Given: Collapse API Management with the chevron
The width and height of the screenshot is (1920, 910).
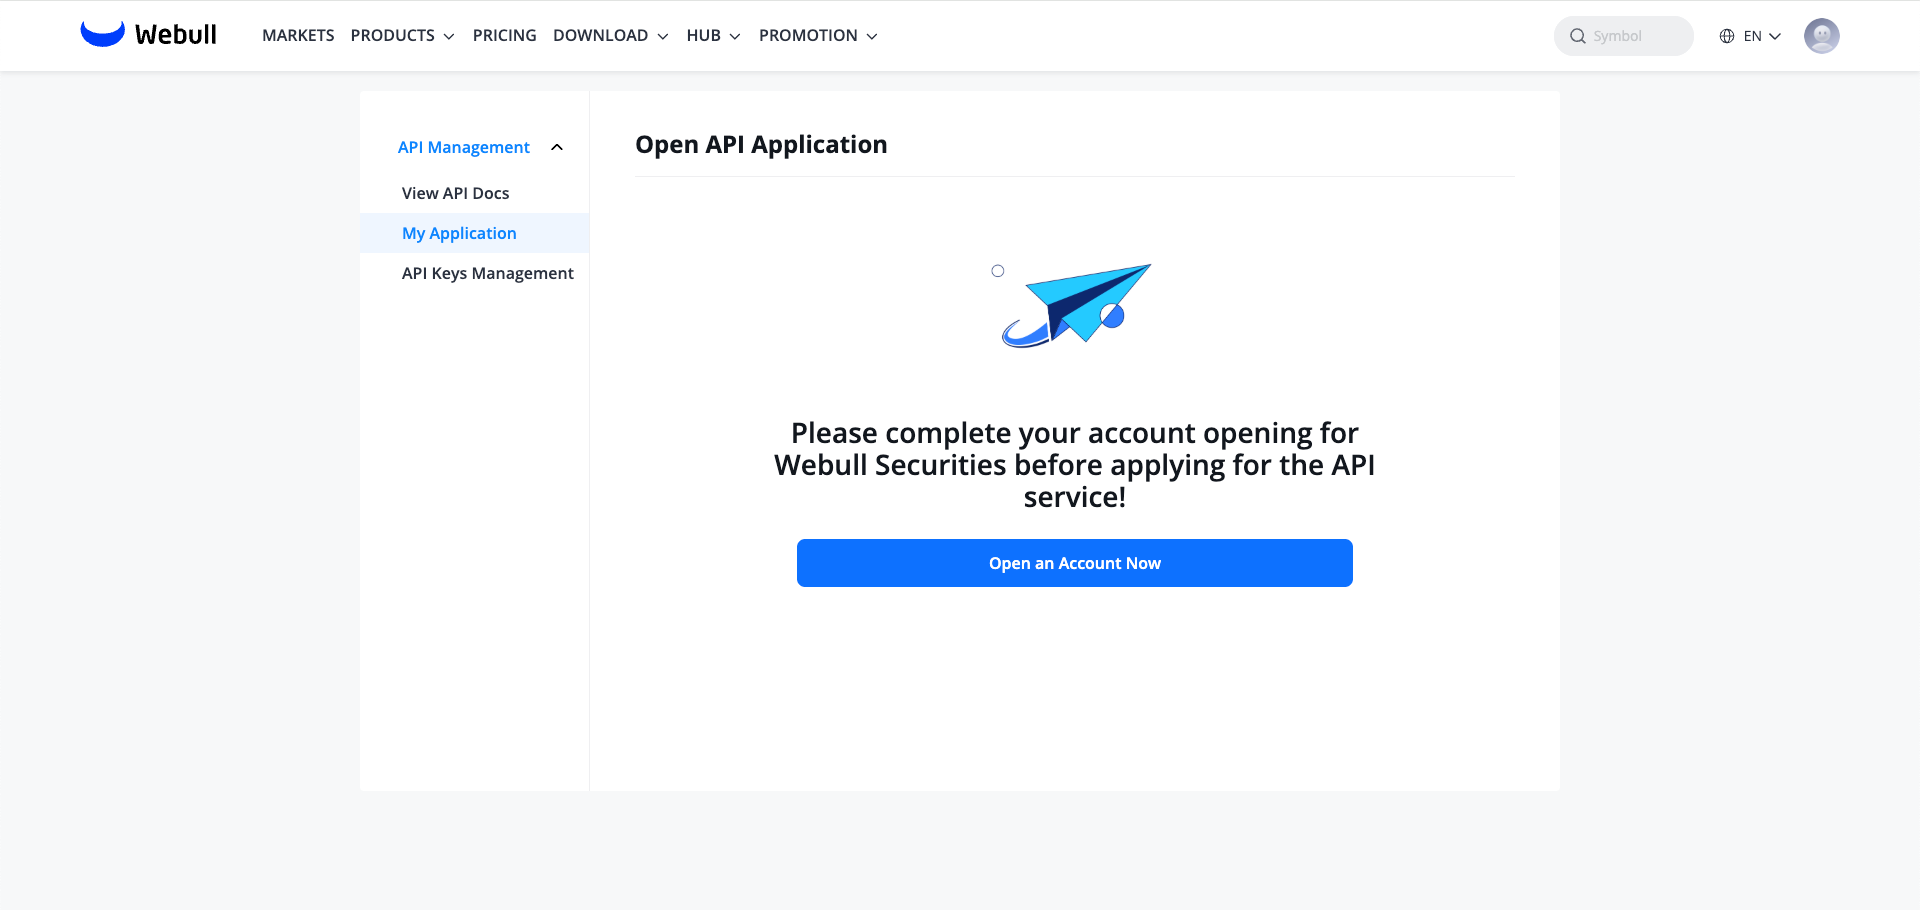Looking at the screenshot, I should click(557, 147).
